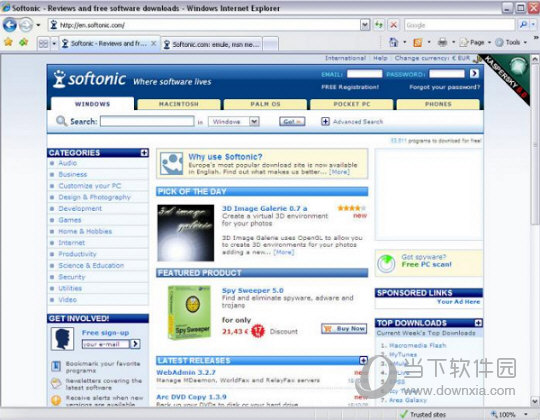Open the Security category
The image size is (540, 420).
[x=72, y=277]
